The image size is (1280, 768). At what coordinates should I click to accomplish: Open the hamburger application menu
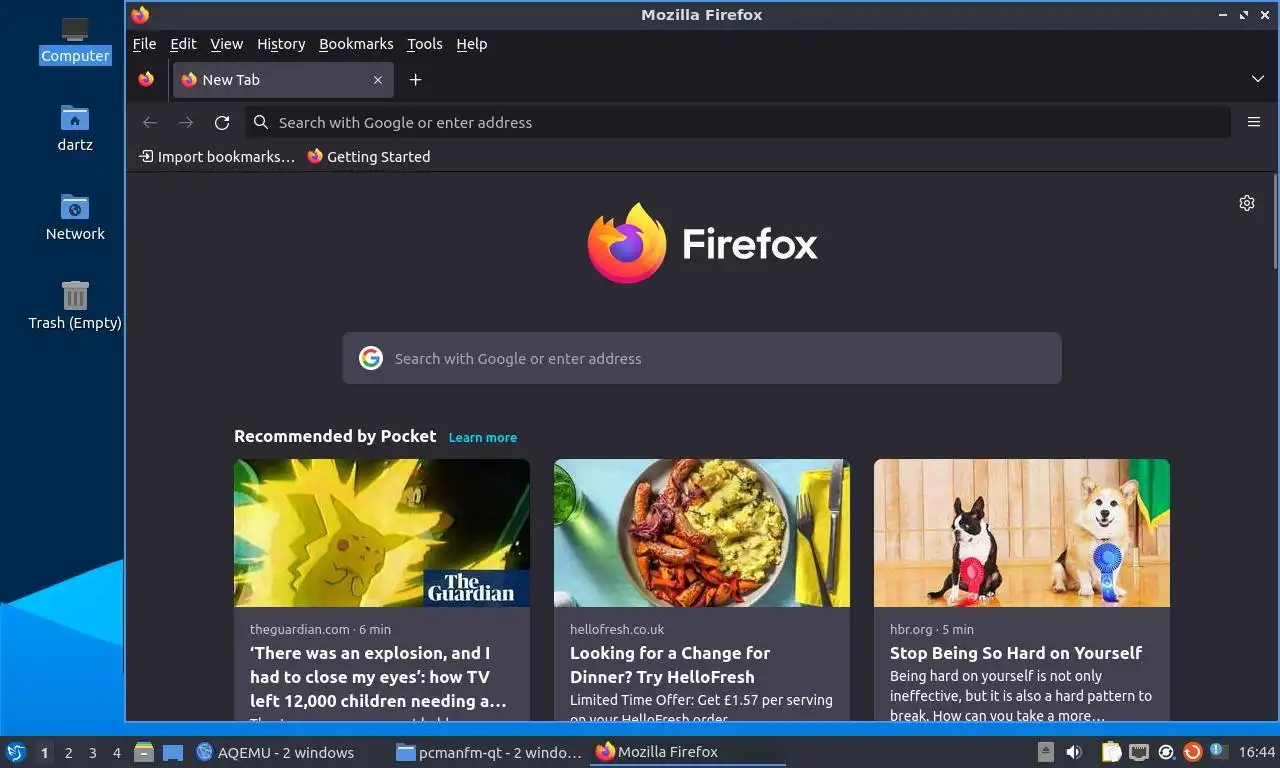pos(1254,122)
